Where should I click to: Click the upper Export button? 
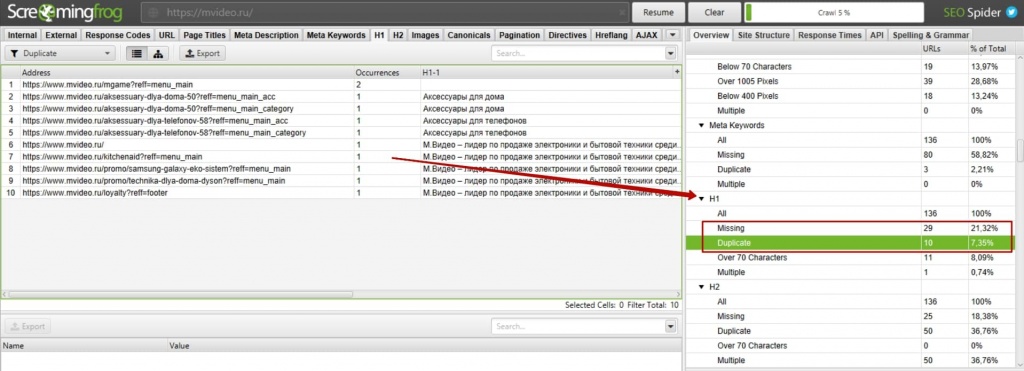(x=202, y=54)
